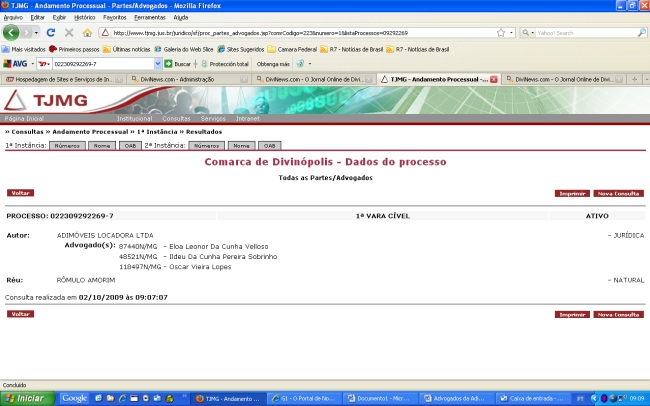This screenshot has height=406, width=650.
Task: Open the Primeiros passos bookmark
Action: (74, 49)
